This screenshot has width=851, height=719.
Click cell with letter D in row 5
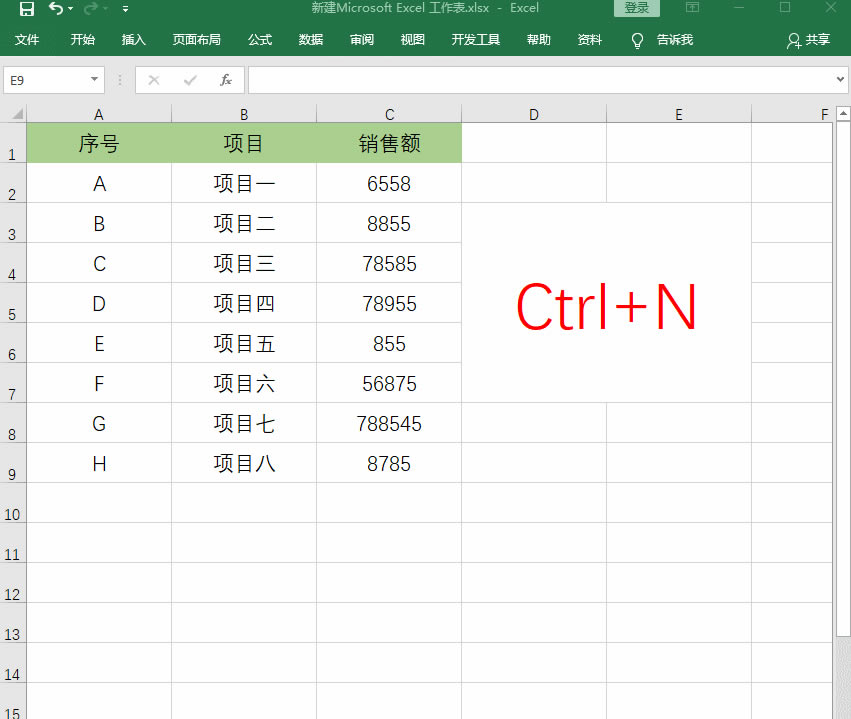click(99, 303)
